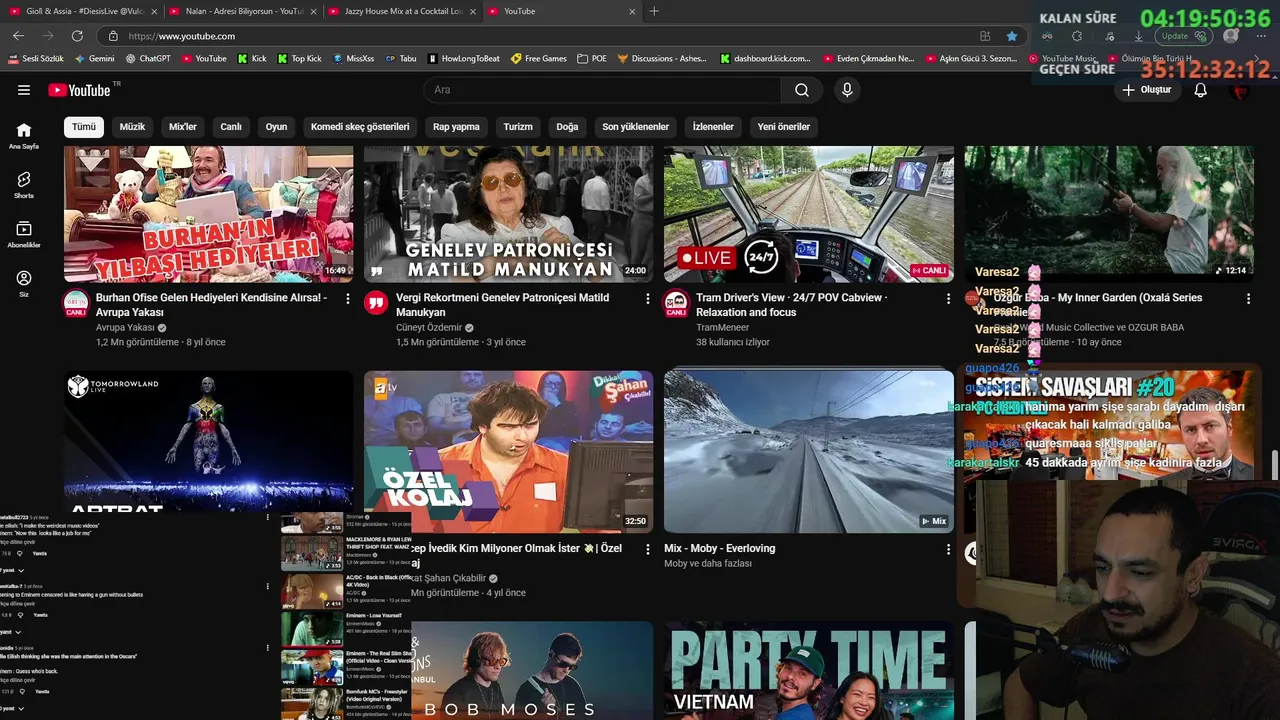Close the Jazzy House Mix tab

472,11
